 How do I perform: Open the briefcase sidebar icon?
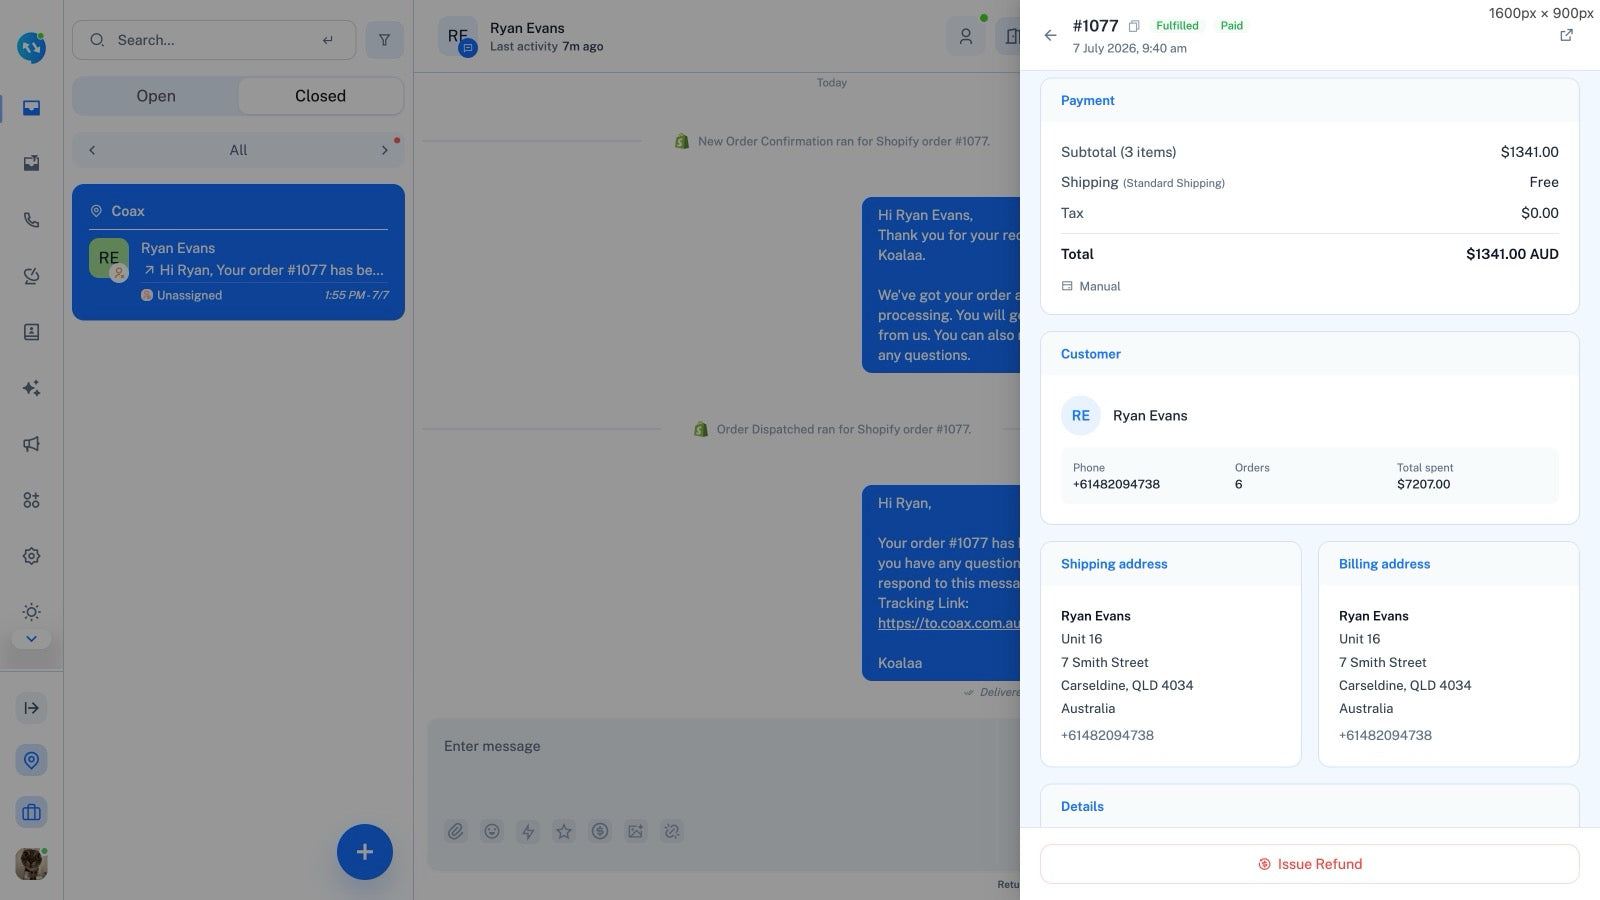point(31,812)
